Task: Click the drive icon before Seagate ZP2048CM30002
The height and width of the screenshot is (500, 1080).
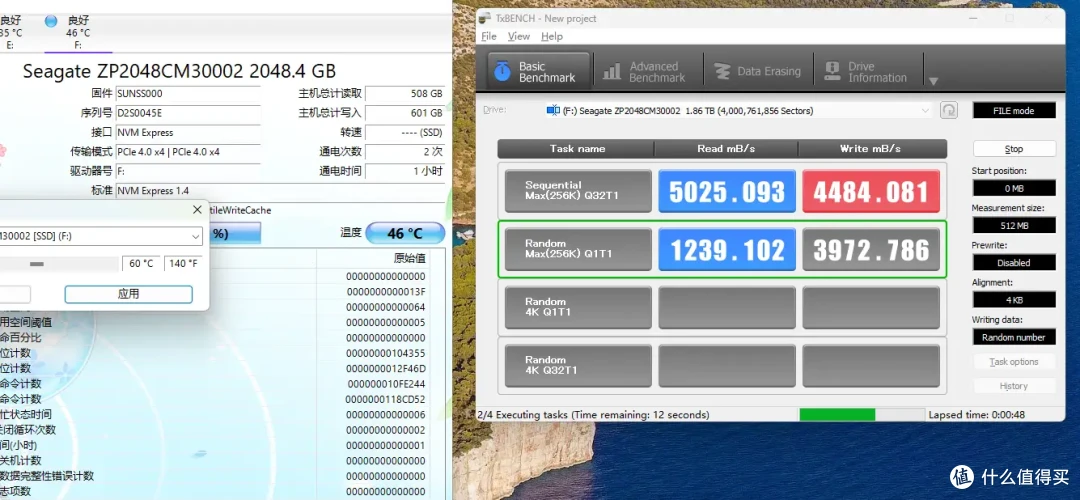Action: (x=553, y=110)
